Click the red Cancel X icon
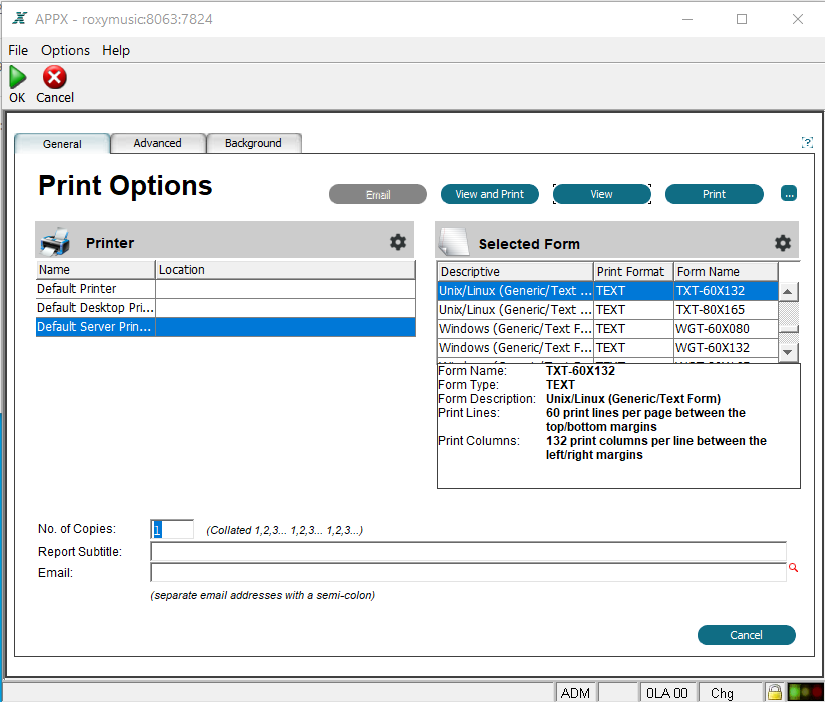 coord(55,77)
